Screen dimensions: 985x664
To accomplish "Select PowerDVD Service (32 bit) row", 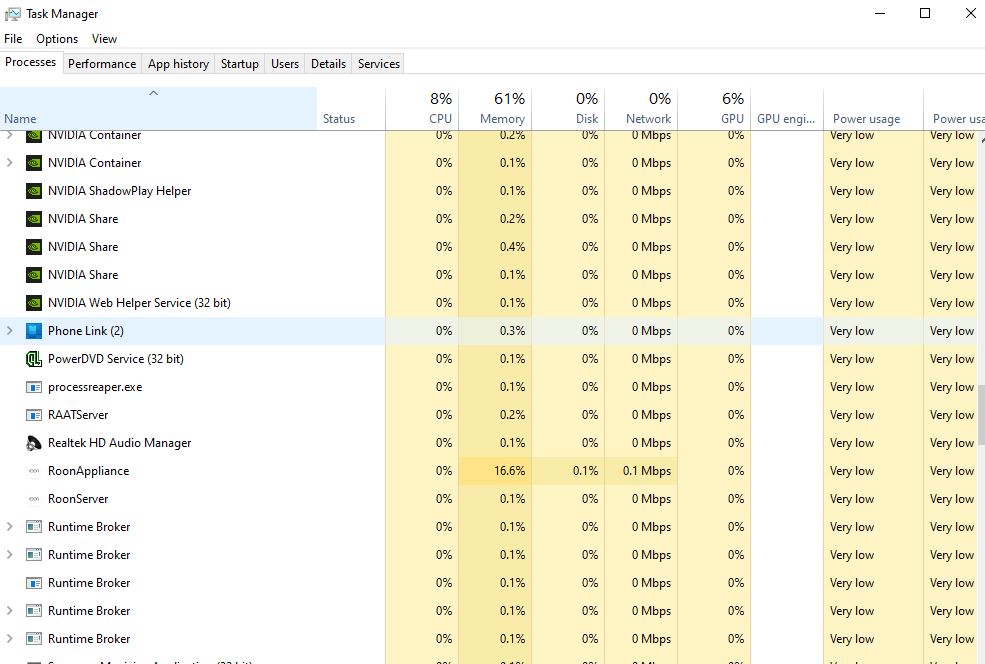I will (489, 359).
